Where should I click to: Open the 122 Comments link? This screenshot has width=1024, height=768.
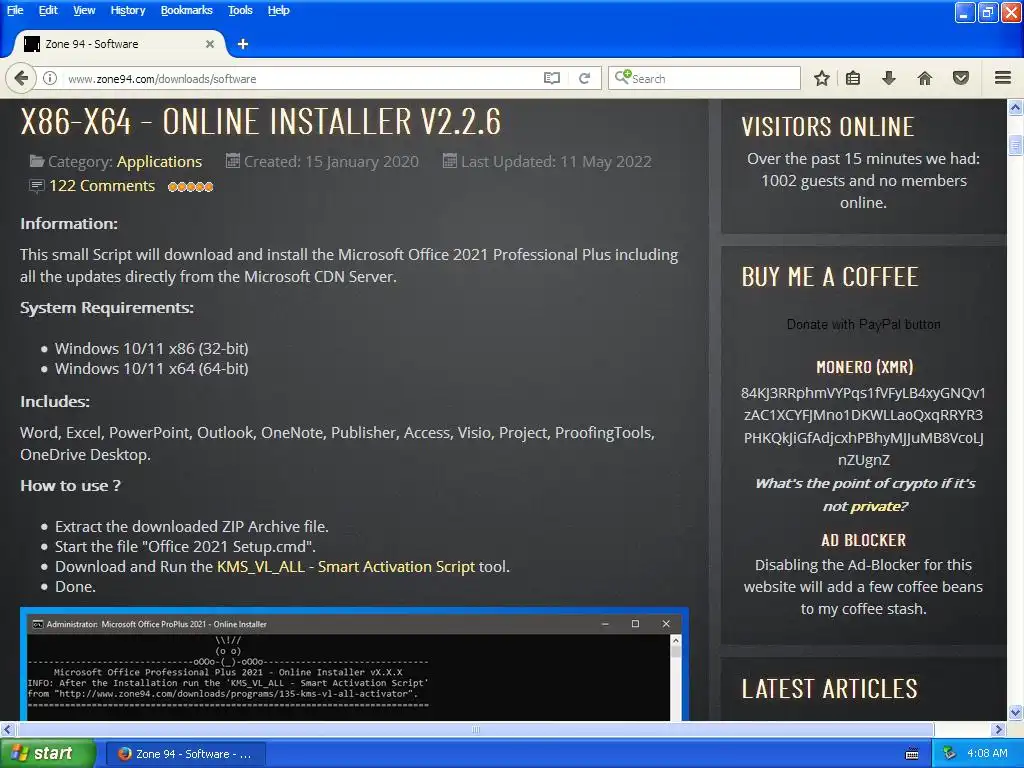[x=102, y=186]
